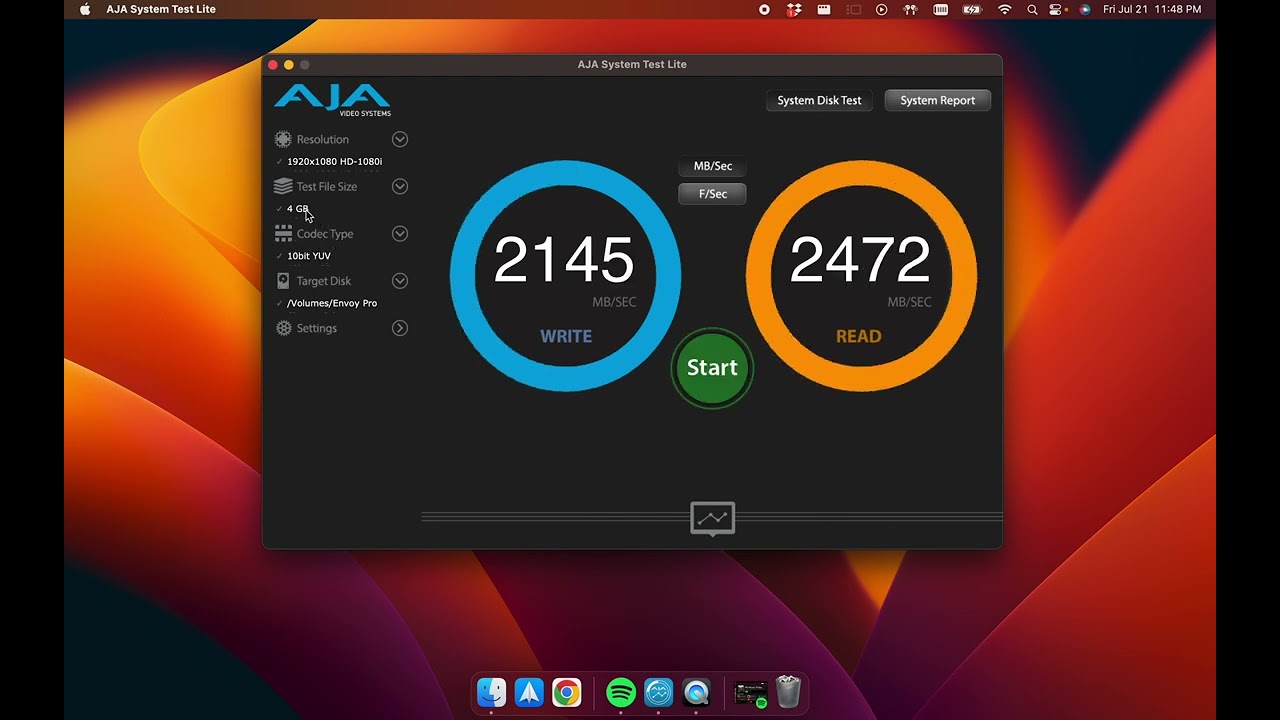Open Spotify from the dock
The image size is (1280, 720).
[621, 692]
